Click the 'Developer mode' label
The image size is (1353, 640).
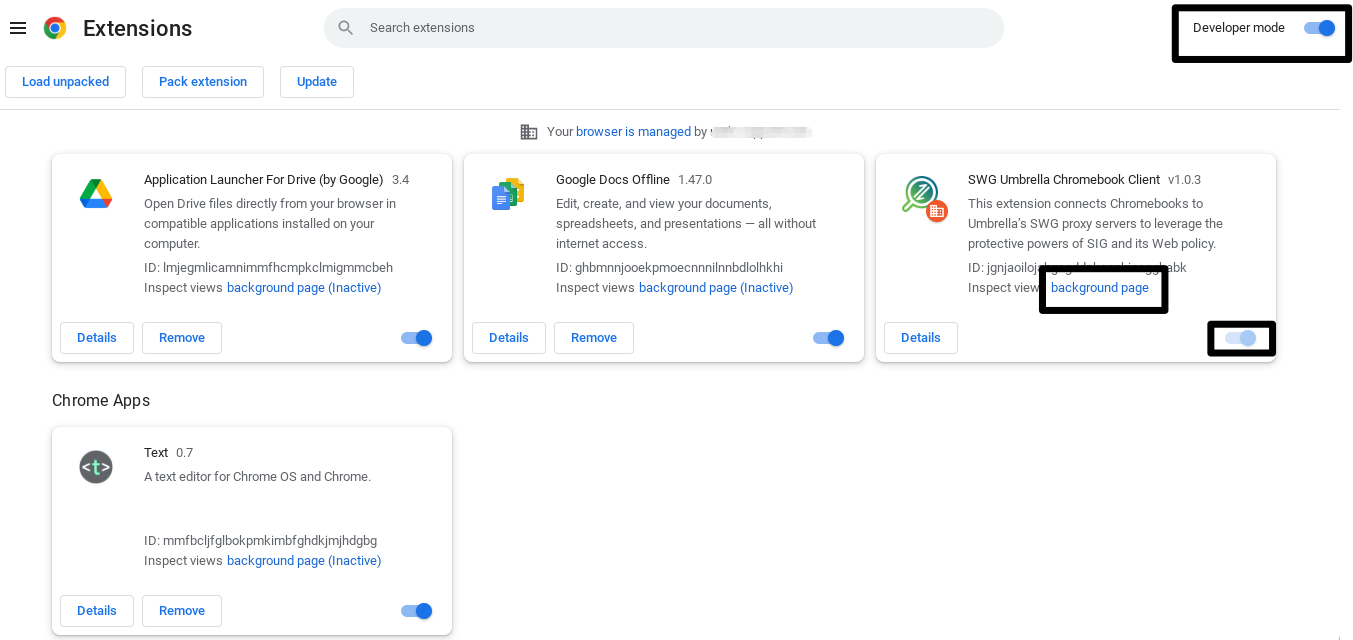1239,28
